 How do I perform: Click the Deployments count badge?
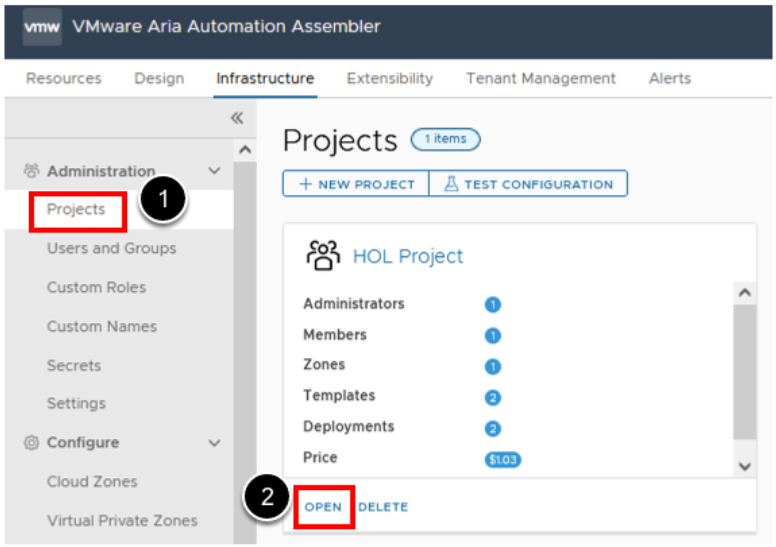coord(492,428)
